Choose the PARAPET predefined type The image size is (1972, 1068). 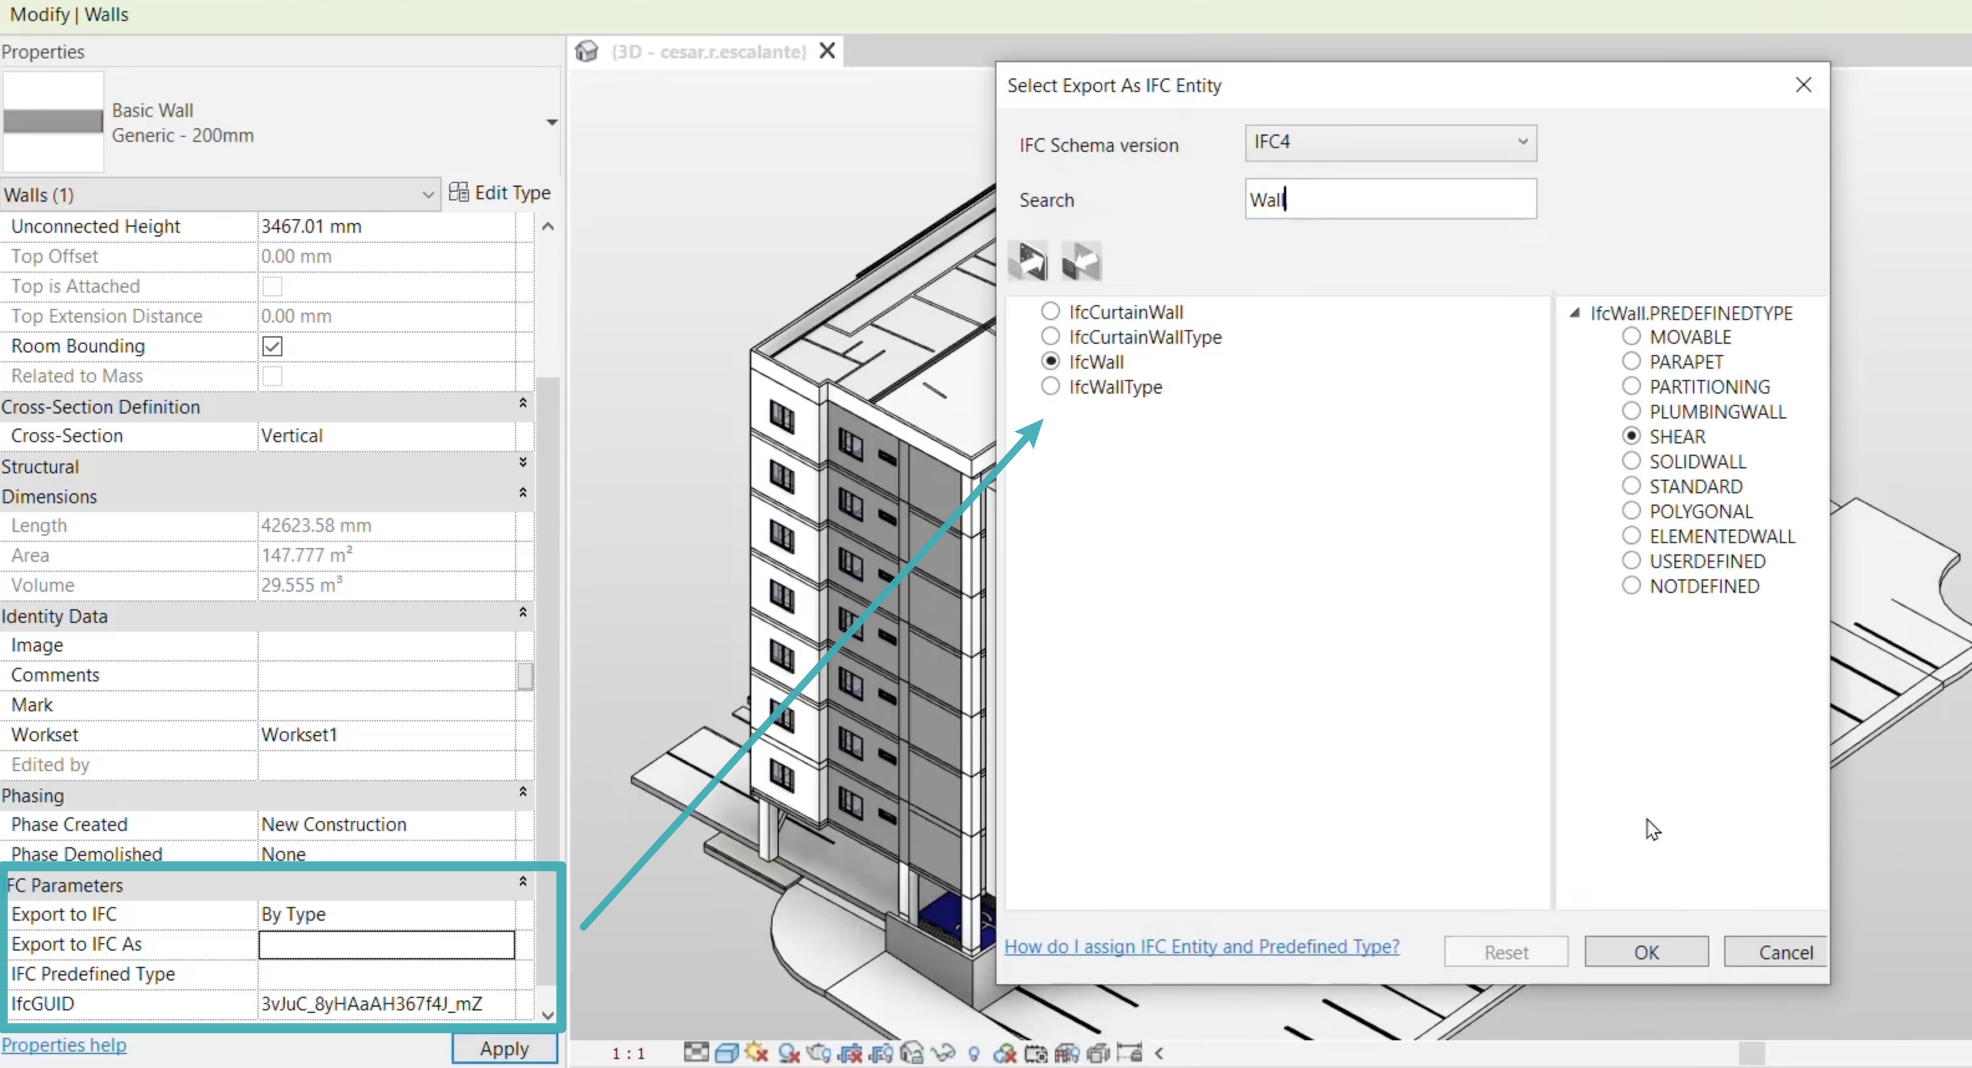(1631, 361)
